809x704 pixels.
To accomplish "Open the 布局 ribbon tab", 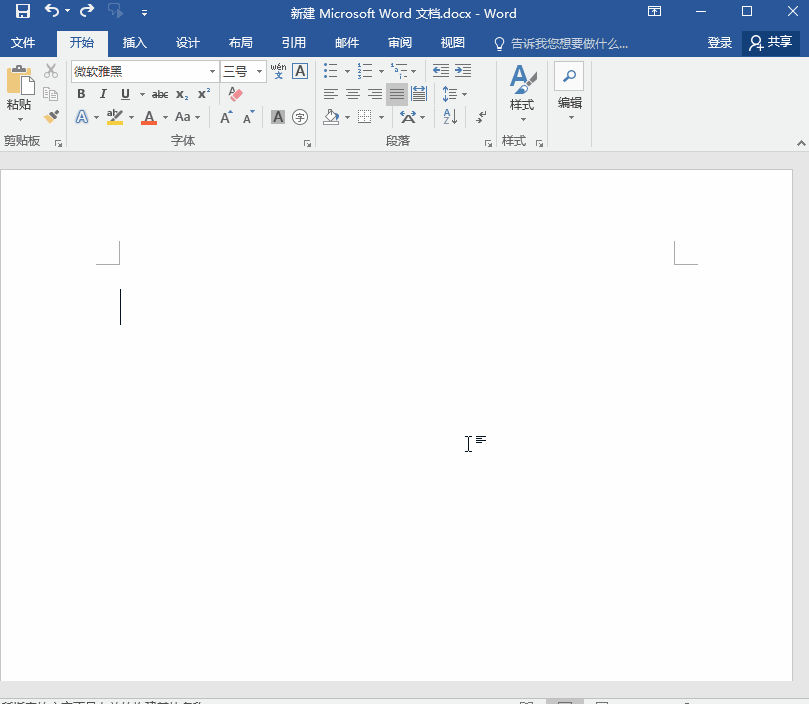I will [240, 43].
